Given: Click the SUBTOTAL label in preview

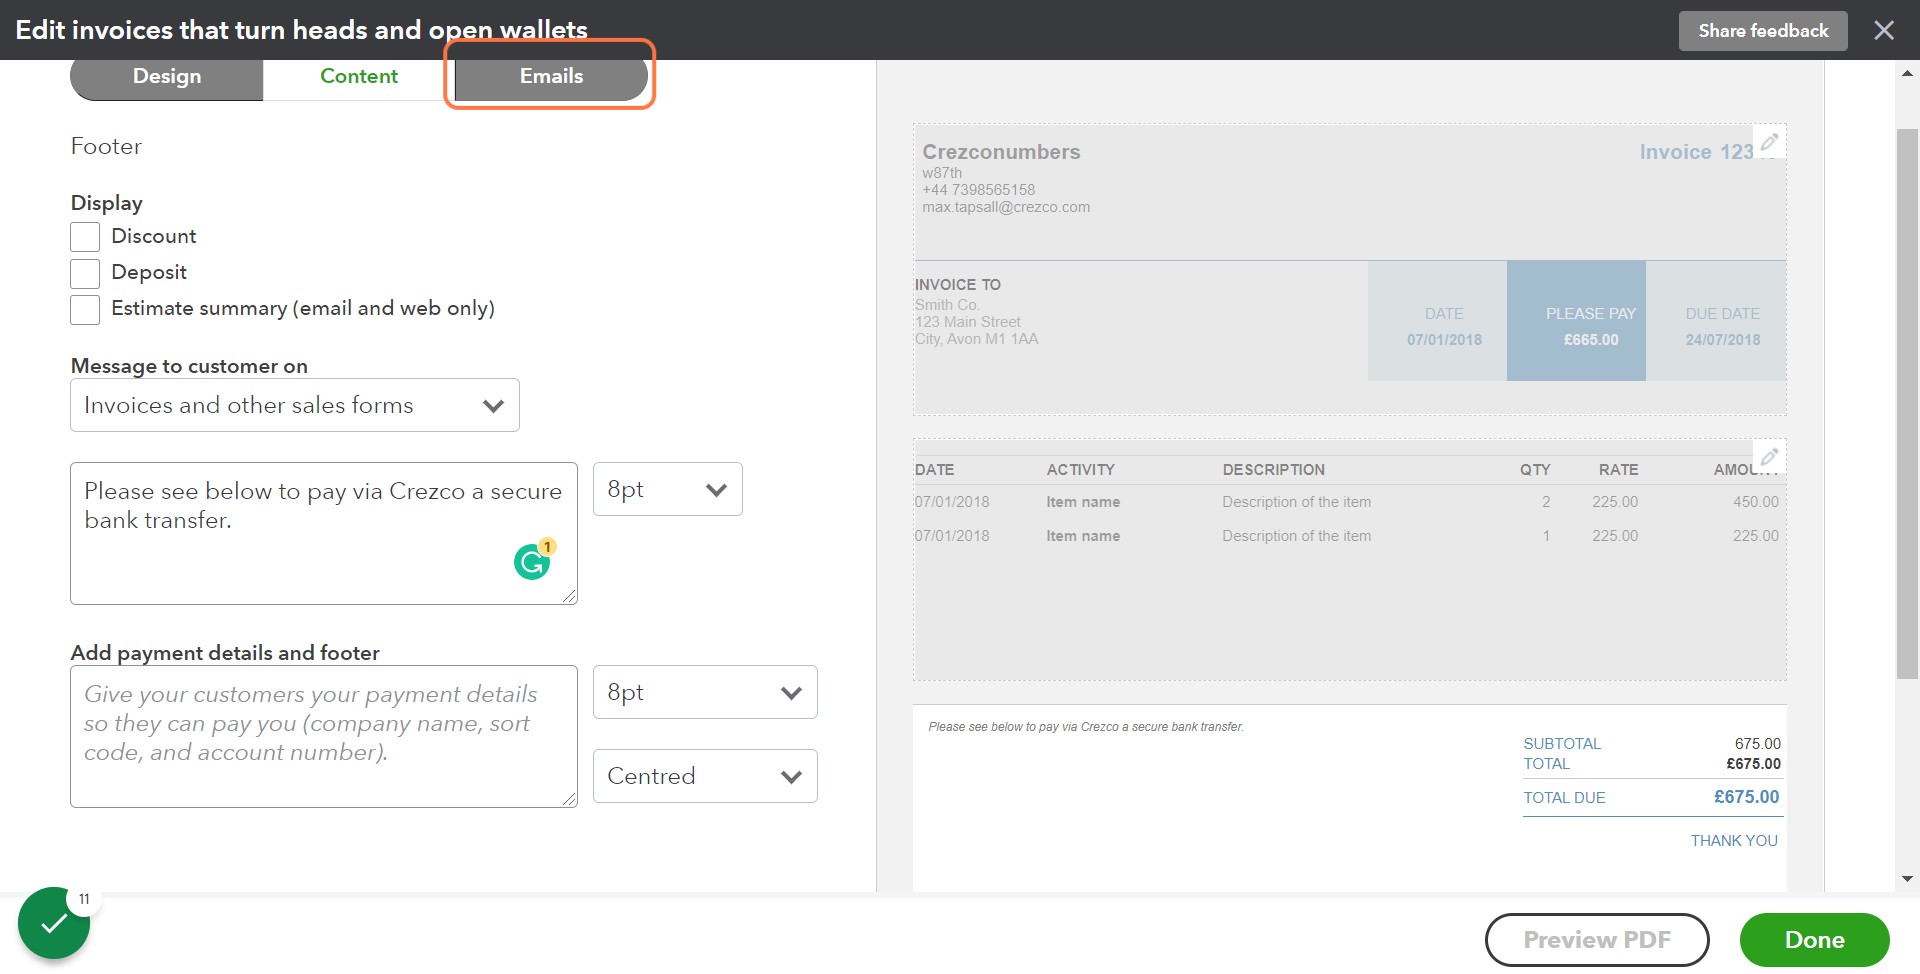Looking at the screenshot, I should click(x=1562, y=744).
